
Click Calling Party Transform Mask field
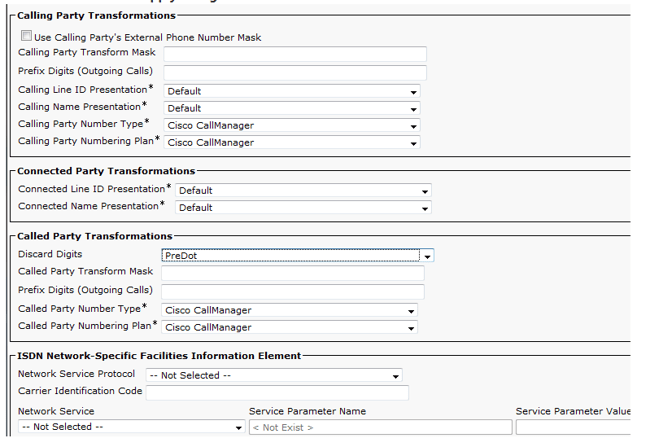point(295,54)
